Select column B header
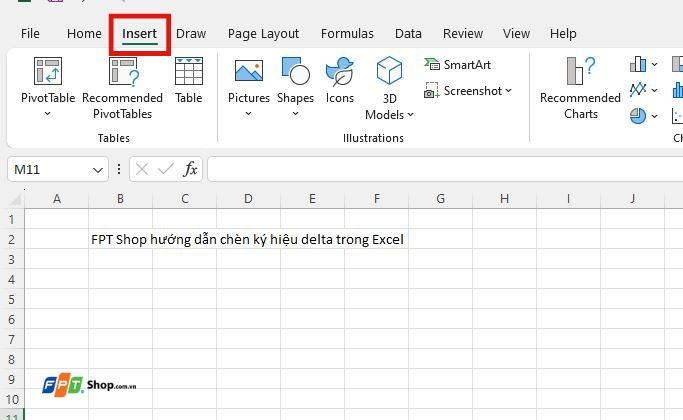Screen dimensions: 683x420 (121, 199)
